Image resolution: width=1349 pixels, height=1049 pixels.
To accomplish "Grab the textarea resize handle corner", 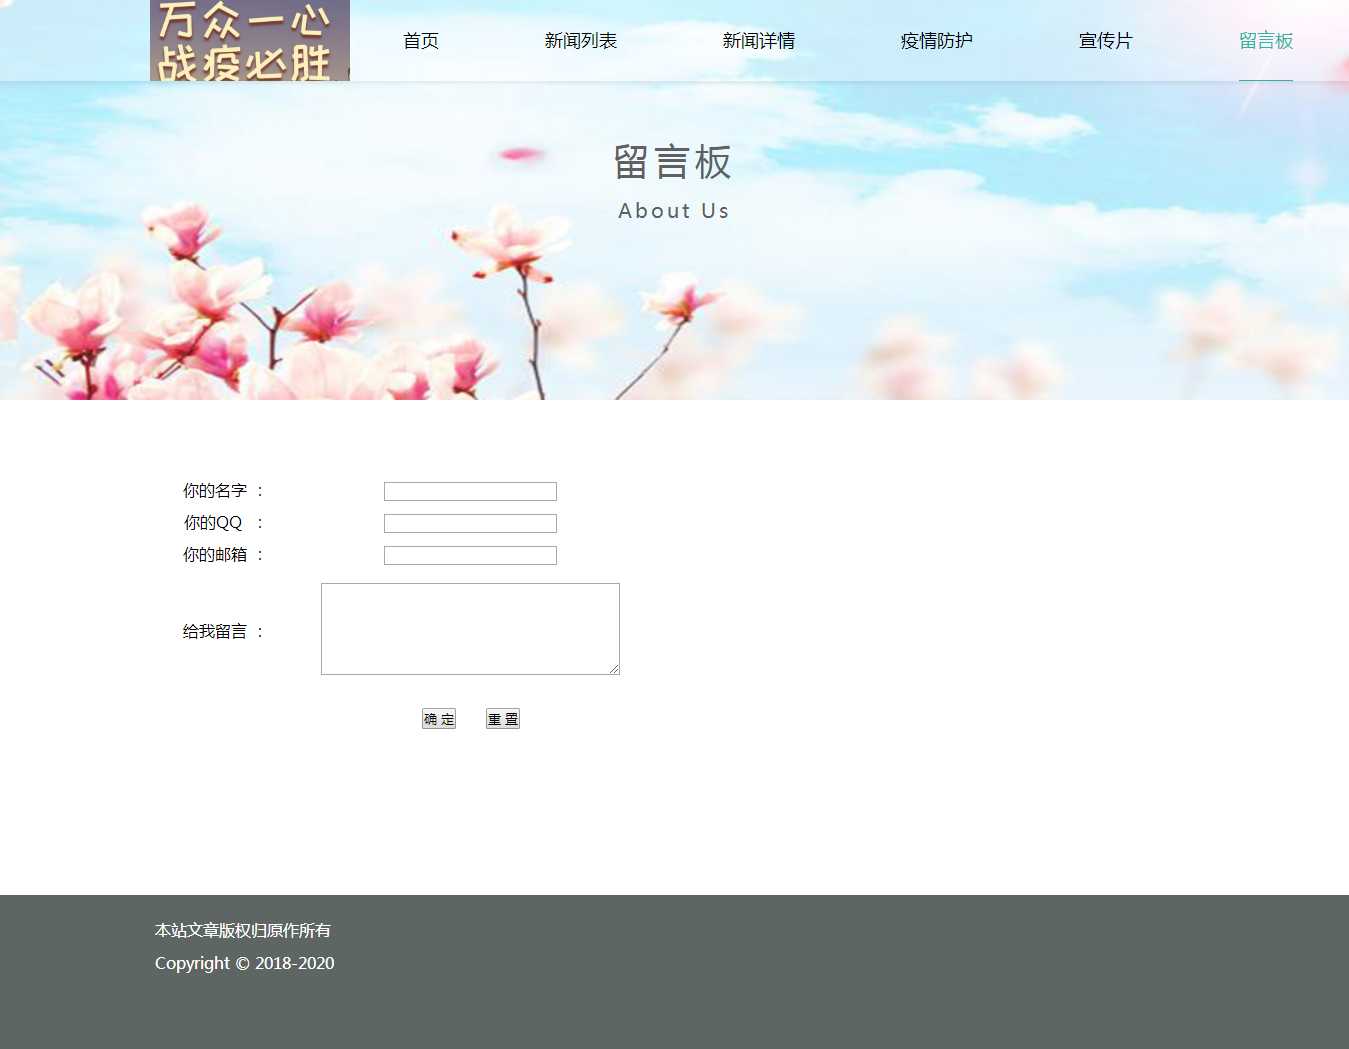I will coord(614,669).
